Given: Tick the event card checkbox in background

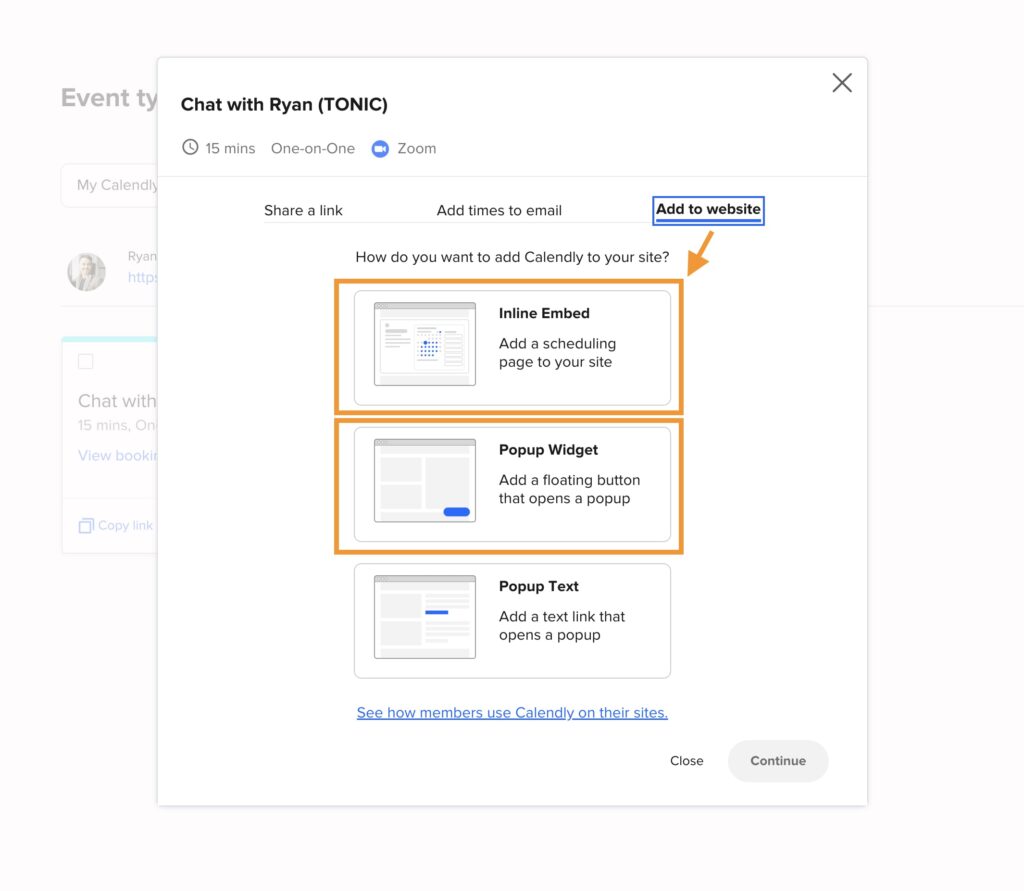Looking at the screenshot, I should coord(86,361).
